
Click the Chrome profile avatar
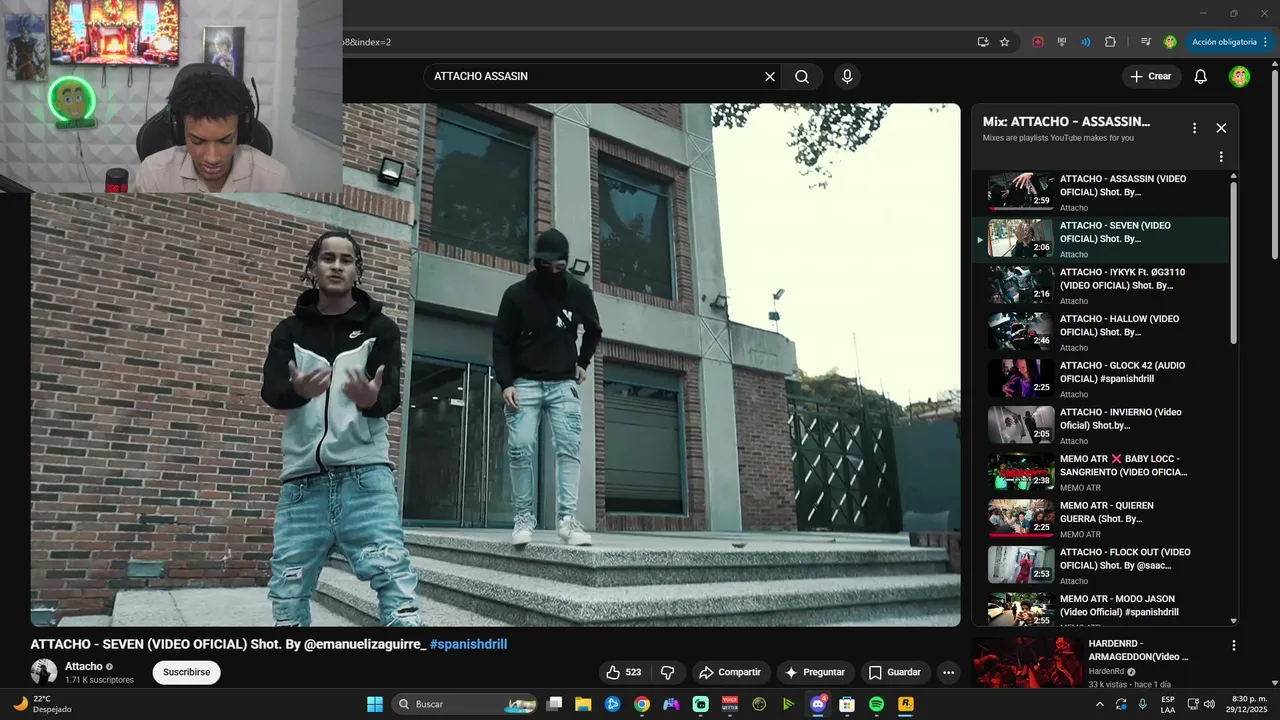point(1170,42)
